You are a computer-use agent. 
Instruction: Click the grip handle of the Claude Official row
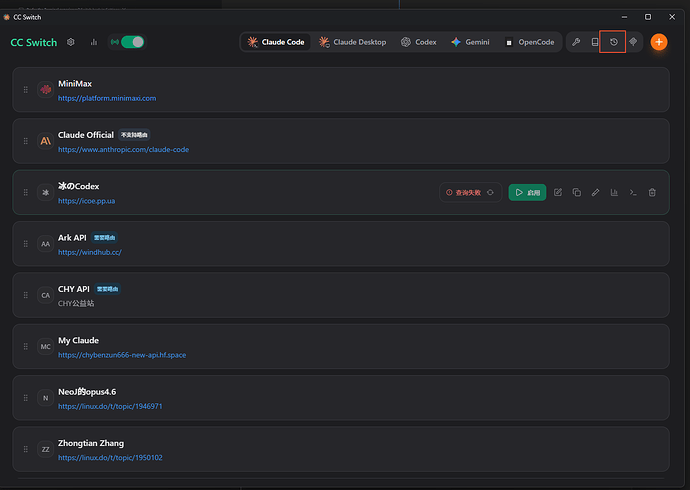point(26,141)
